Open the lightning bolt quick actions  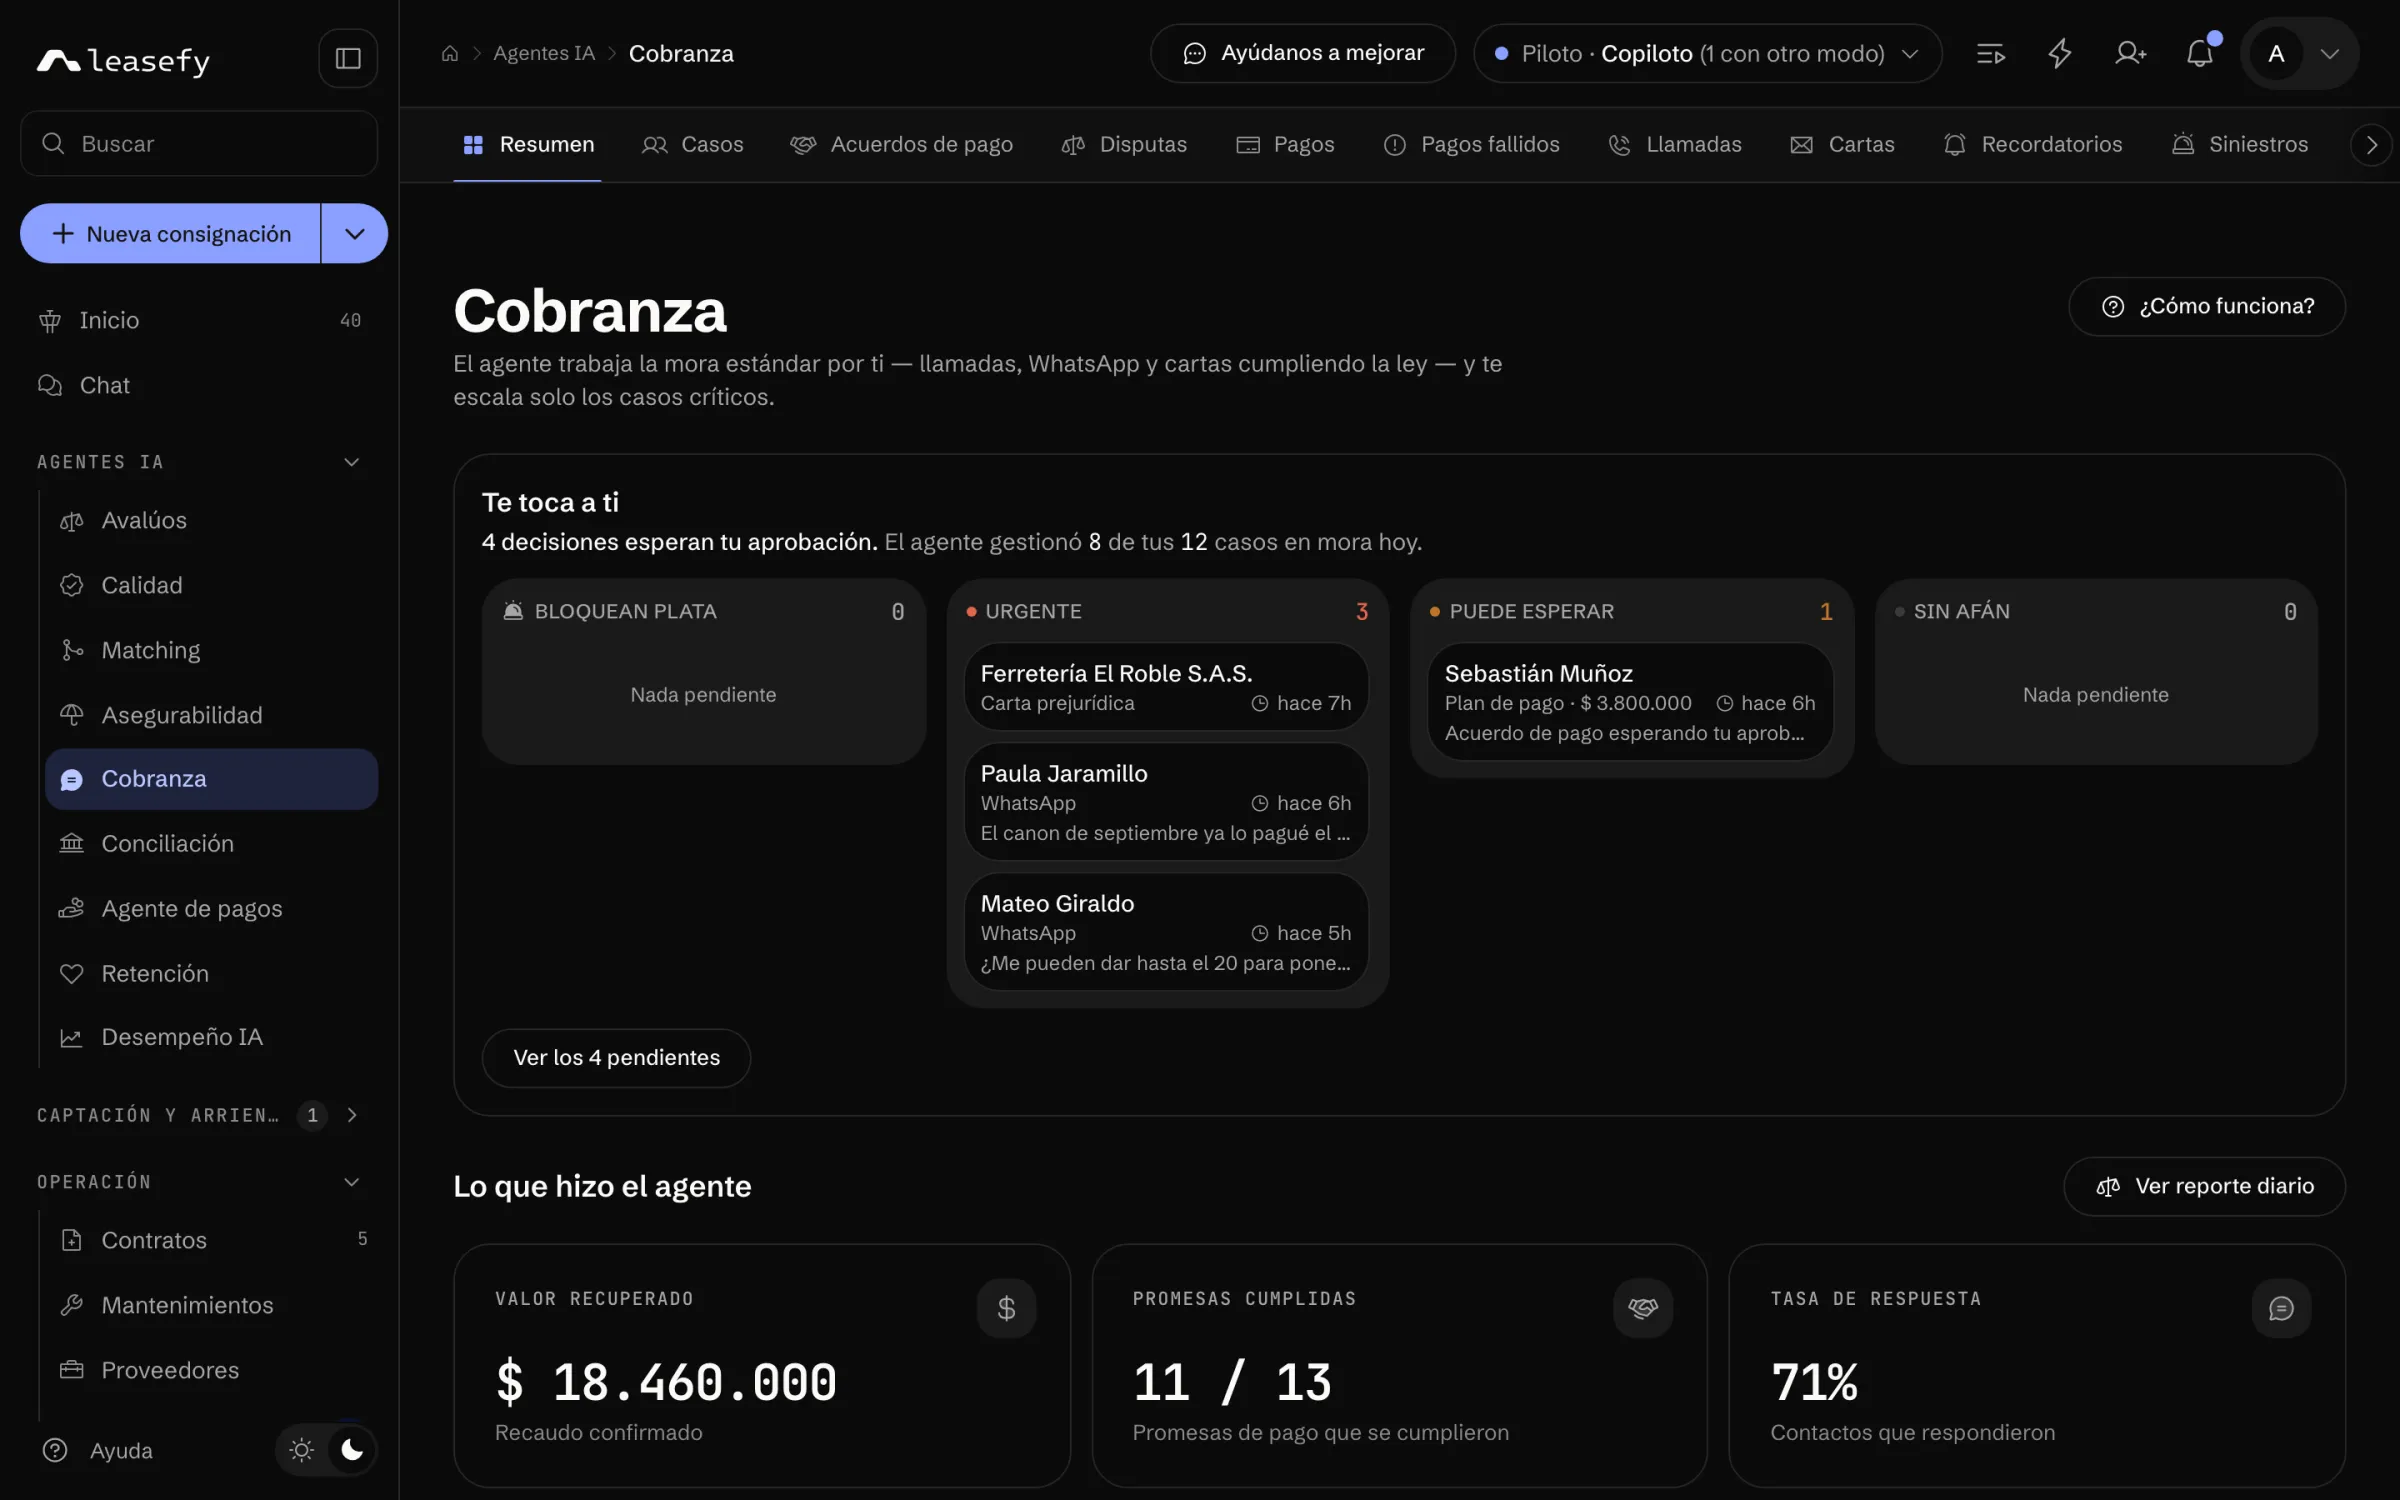2060,53
